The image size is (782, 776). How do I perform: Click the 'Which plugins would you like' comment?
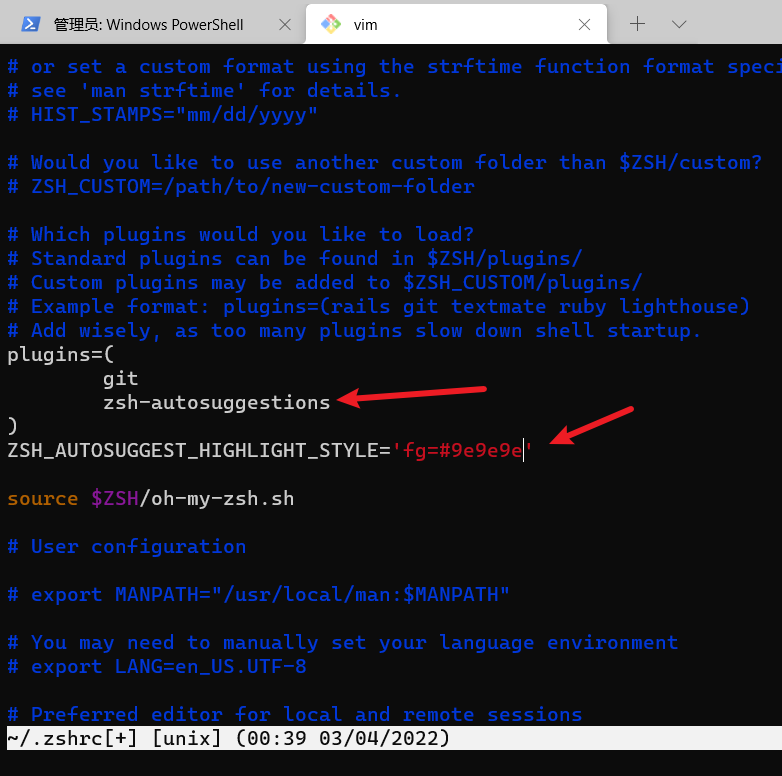240,234
